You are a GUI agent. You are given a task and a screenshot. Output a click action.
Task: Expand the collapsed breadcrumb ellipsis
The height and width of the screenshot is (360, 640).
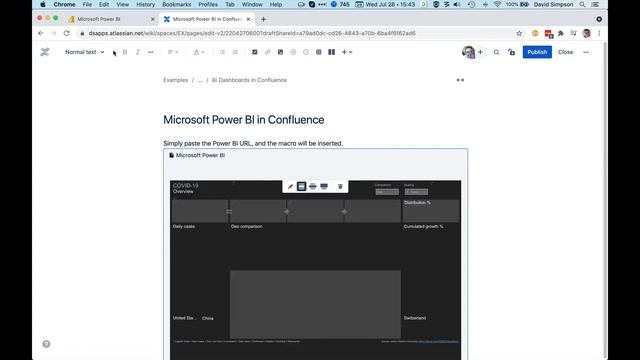pyautogui.click(x=200, y=80)
